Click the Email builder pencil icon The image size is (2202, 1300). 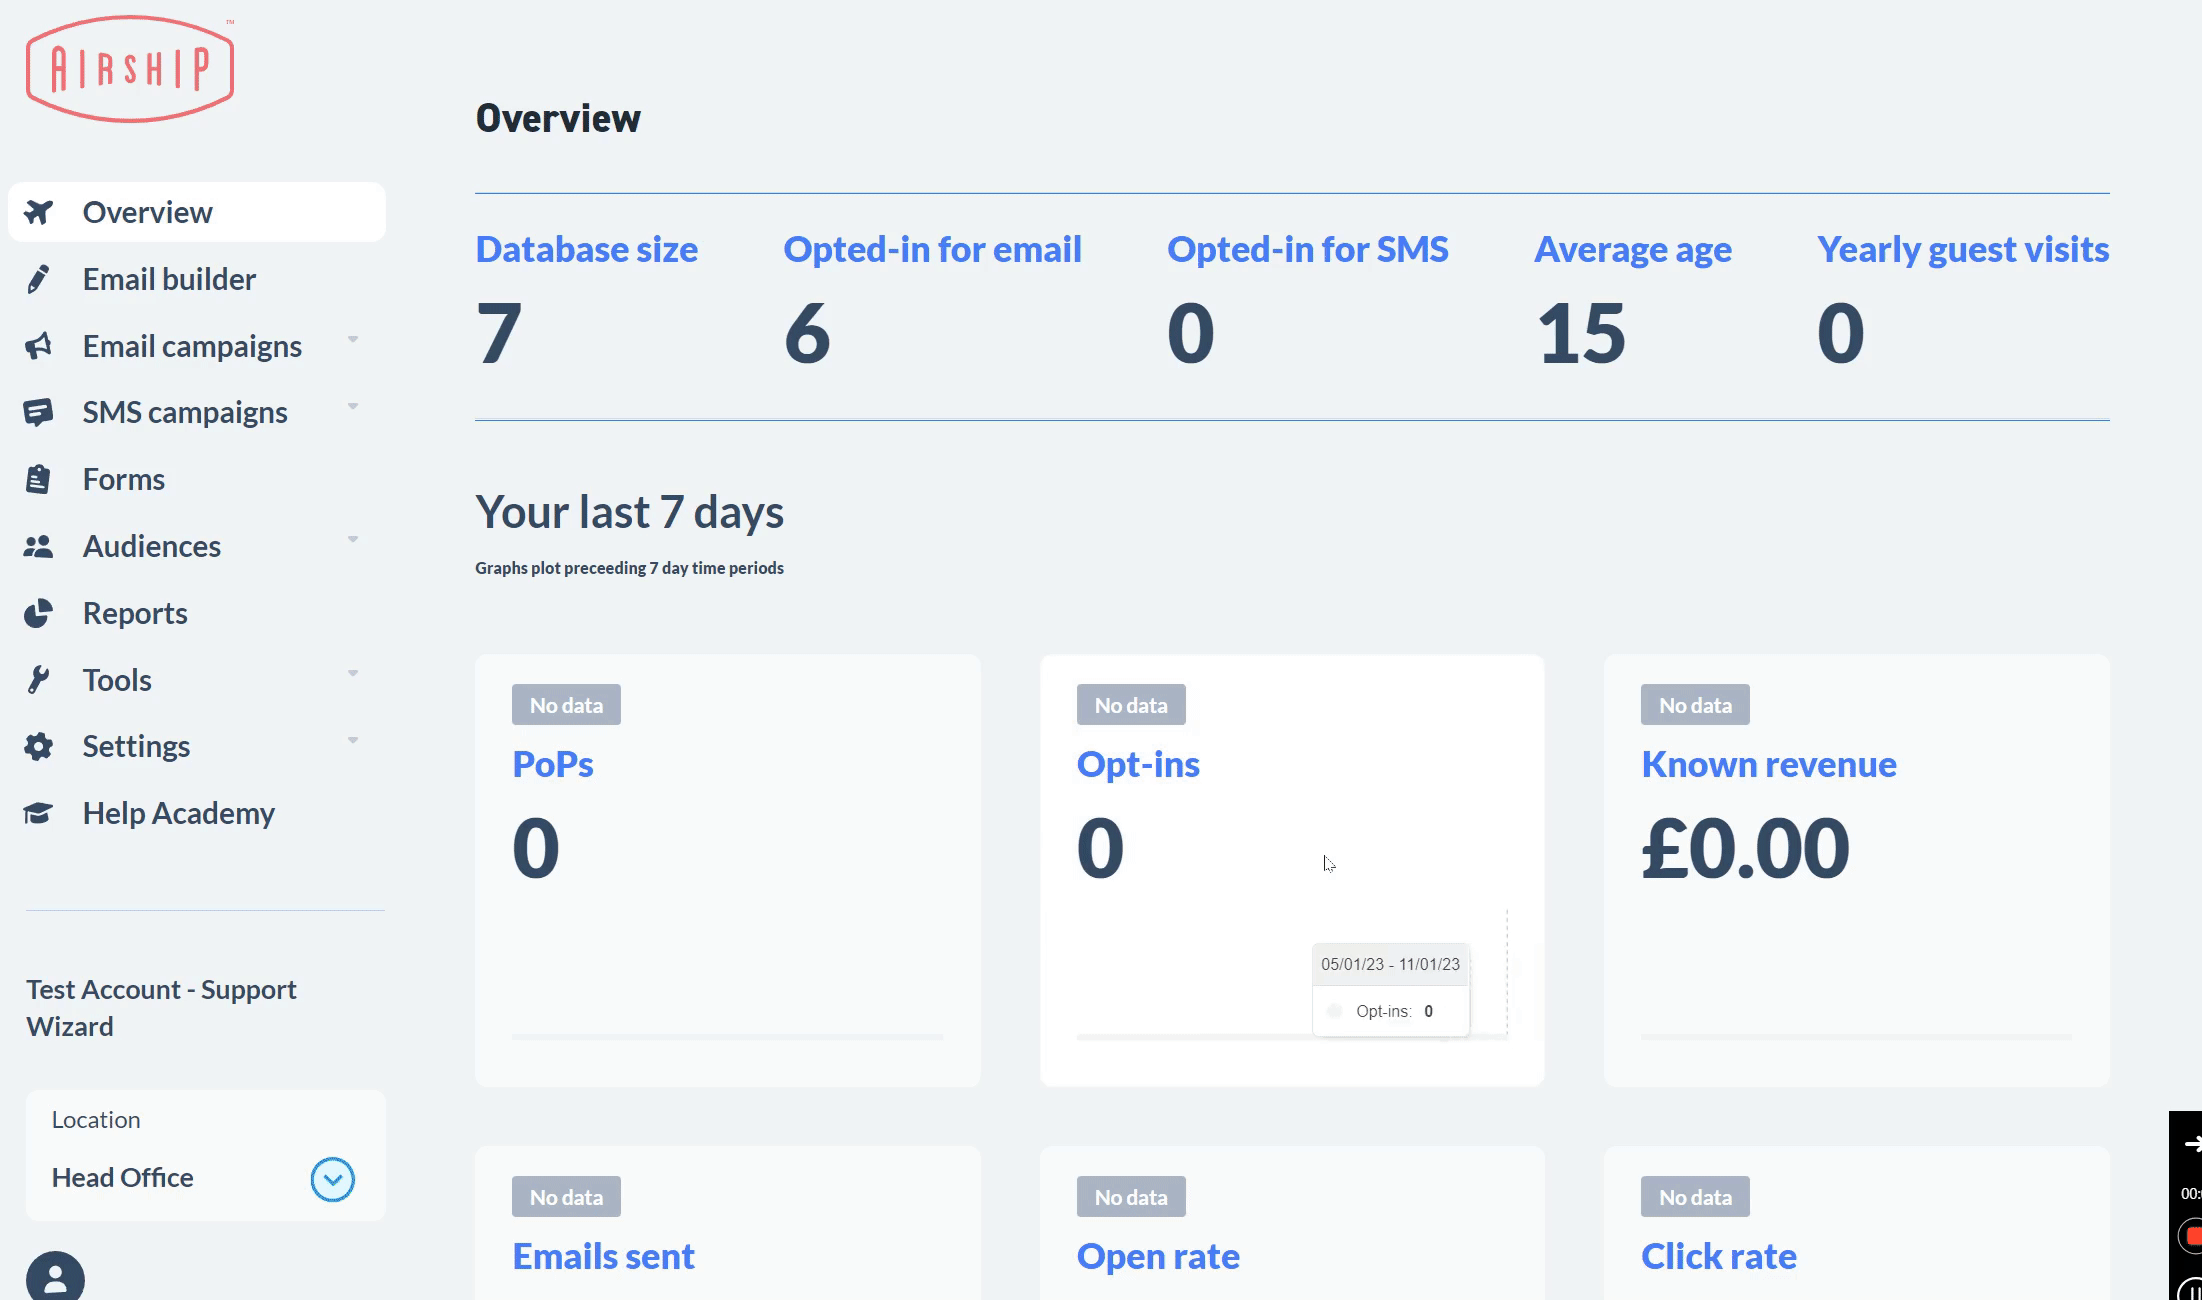click(x=38, y=279)
